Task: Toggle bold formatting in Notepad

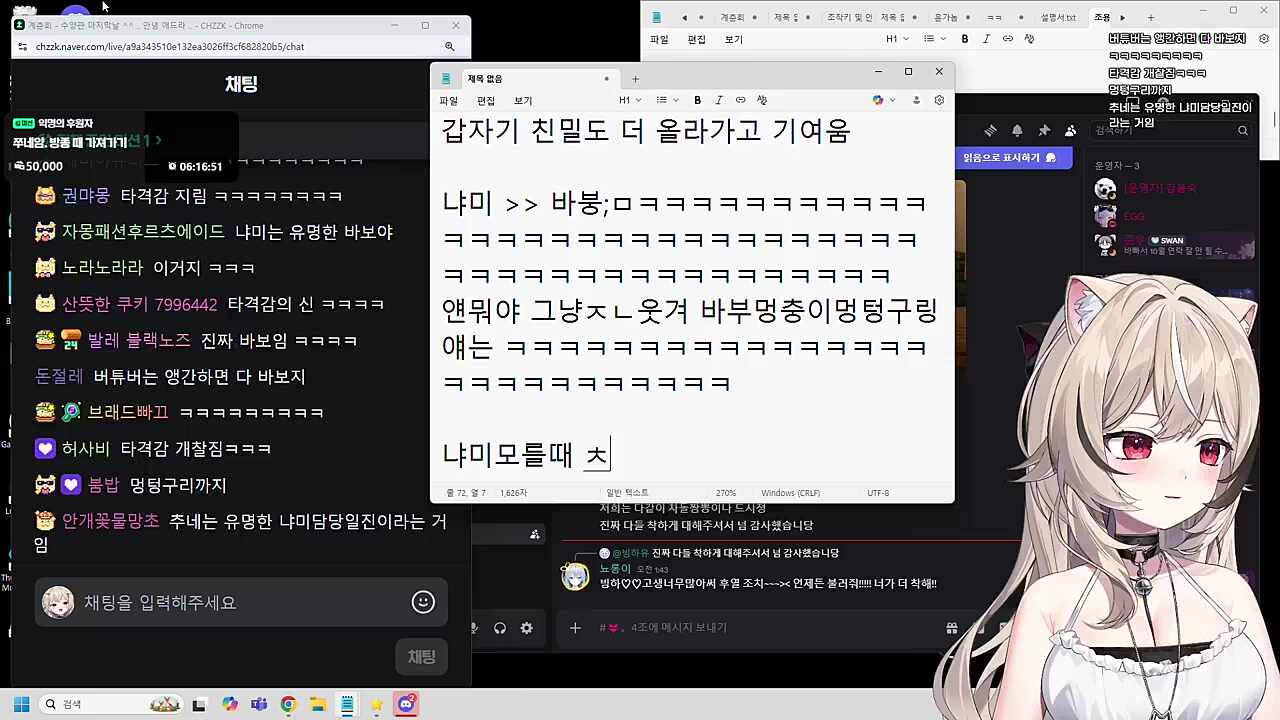Action: tap(697, 100)
